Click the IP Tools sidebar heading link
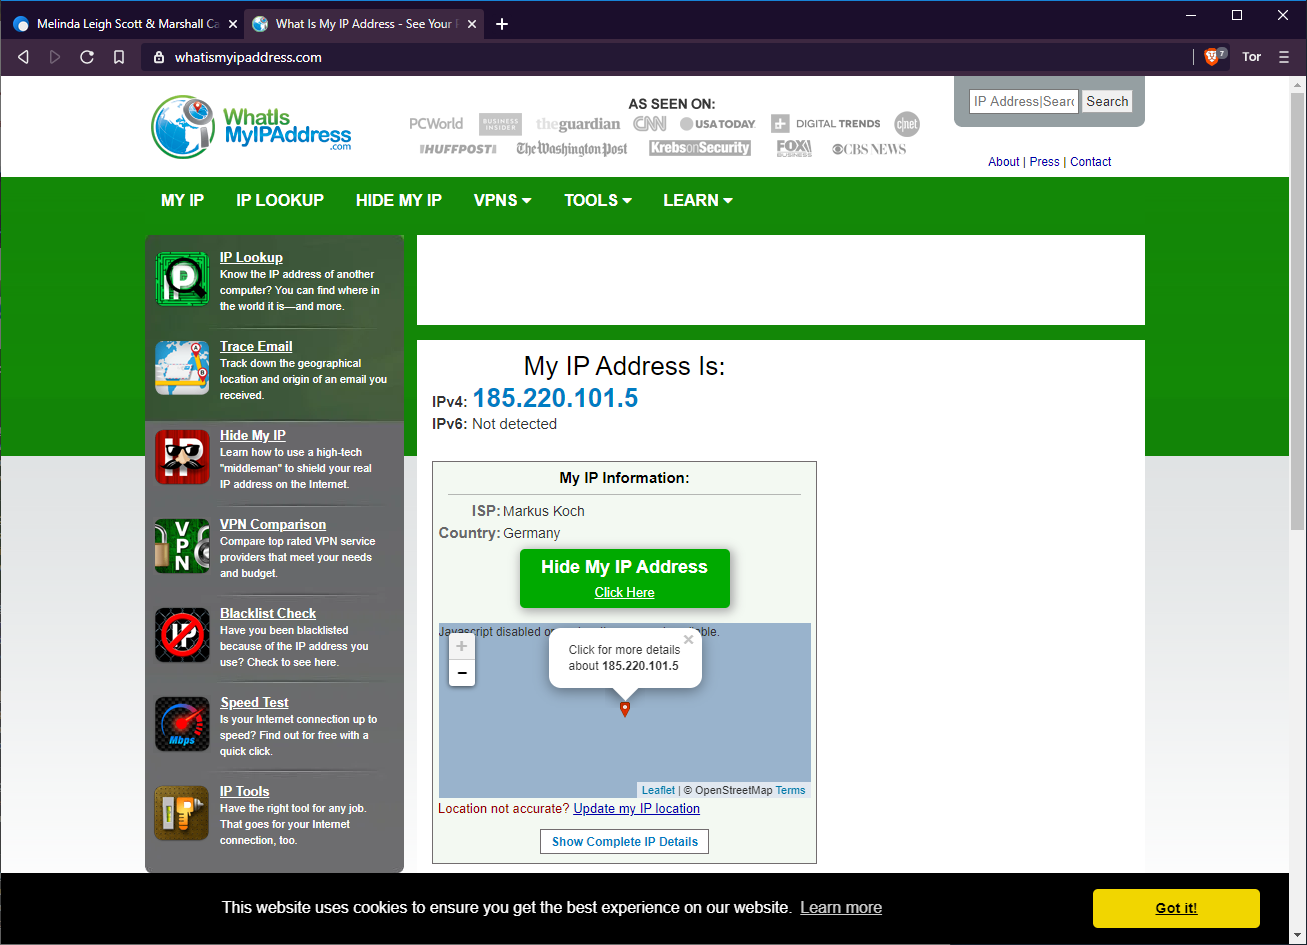This screenshot has height=945, width=1307. [245, 791]
